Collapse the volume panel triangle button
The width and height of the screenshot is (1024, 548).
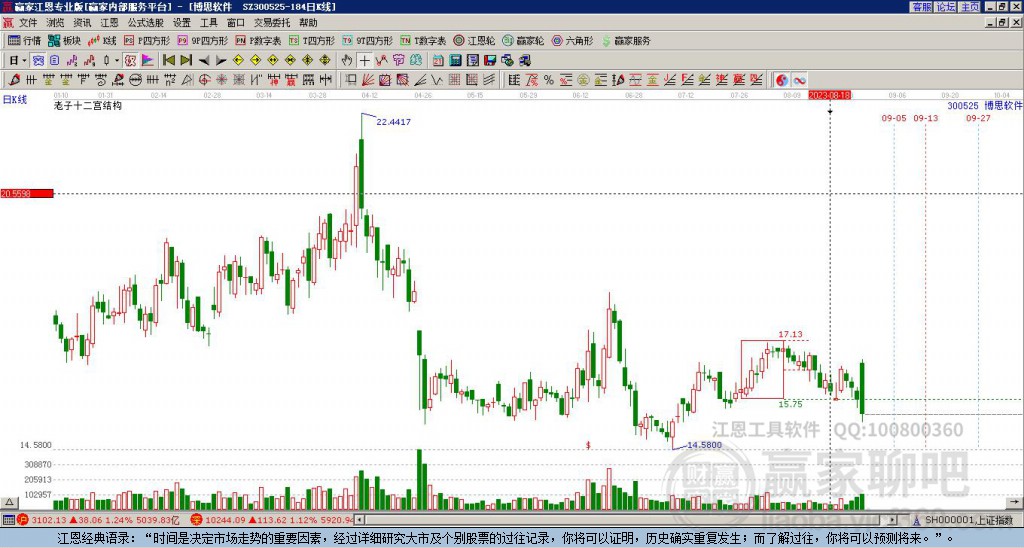8,503
